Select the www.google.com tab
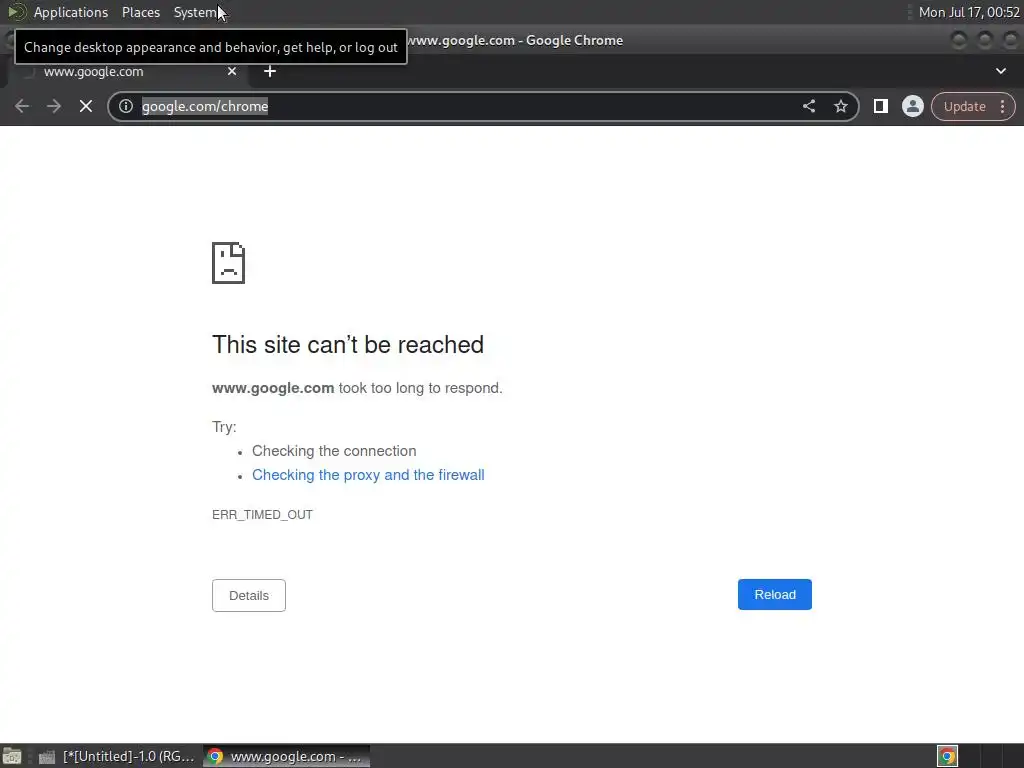 click(x=127, y=72)
